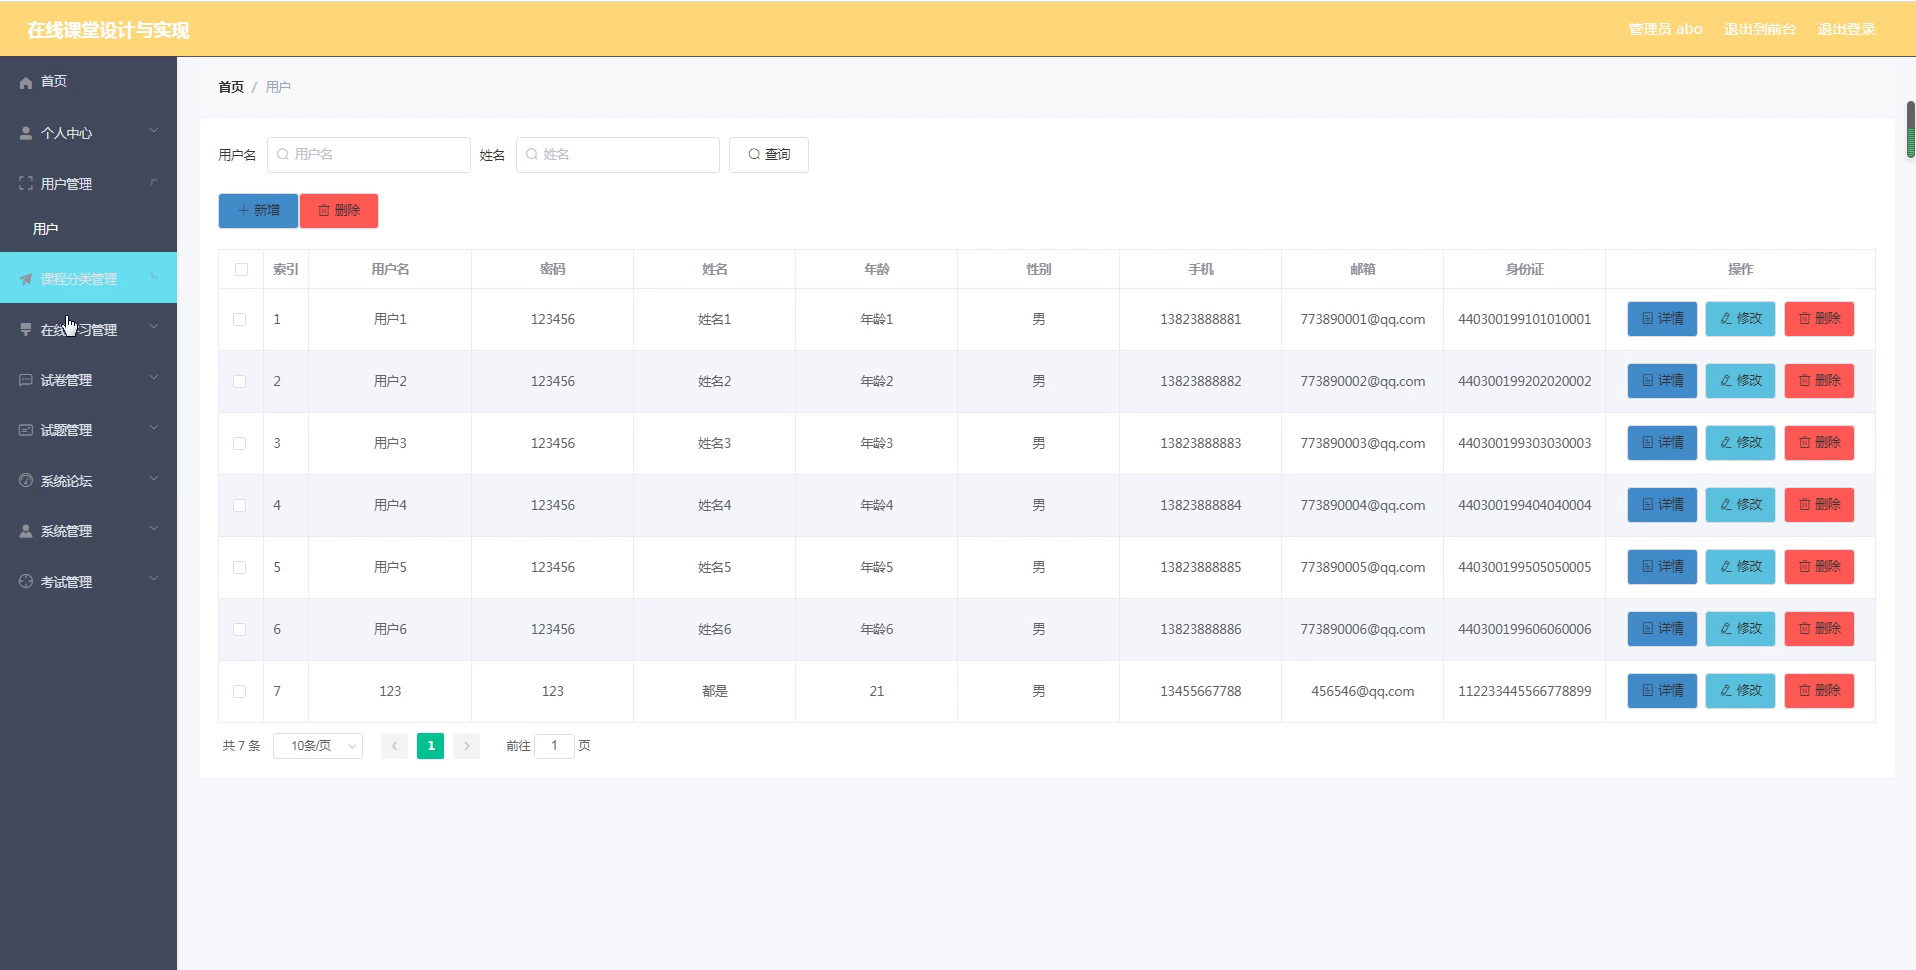Click the blue 新增 button
Viewport: 1916px width, 970px height.
point(258,211)
